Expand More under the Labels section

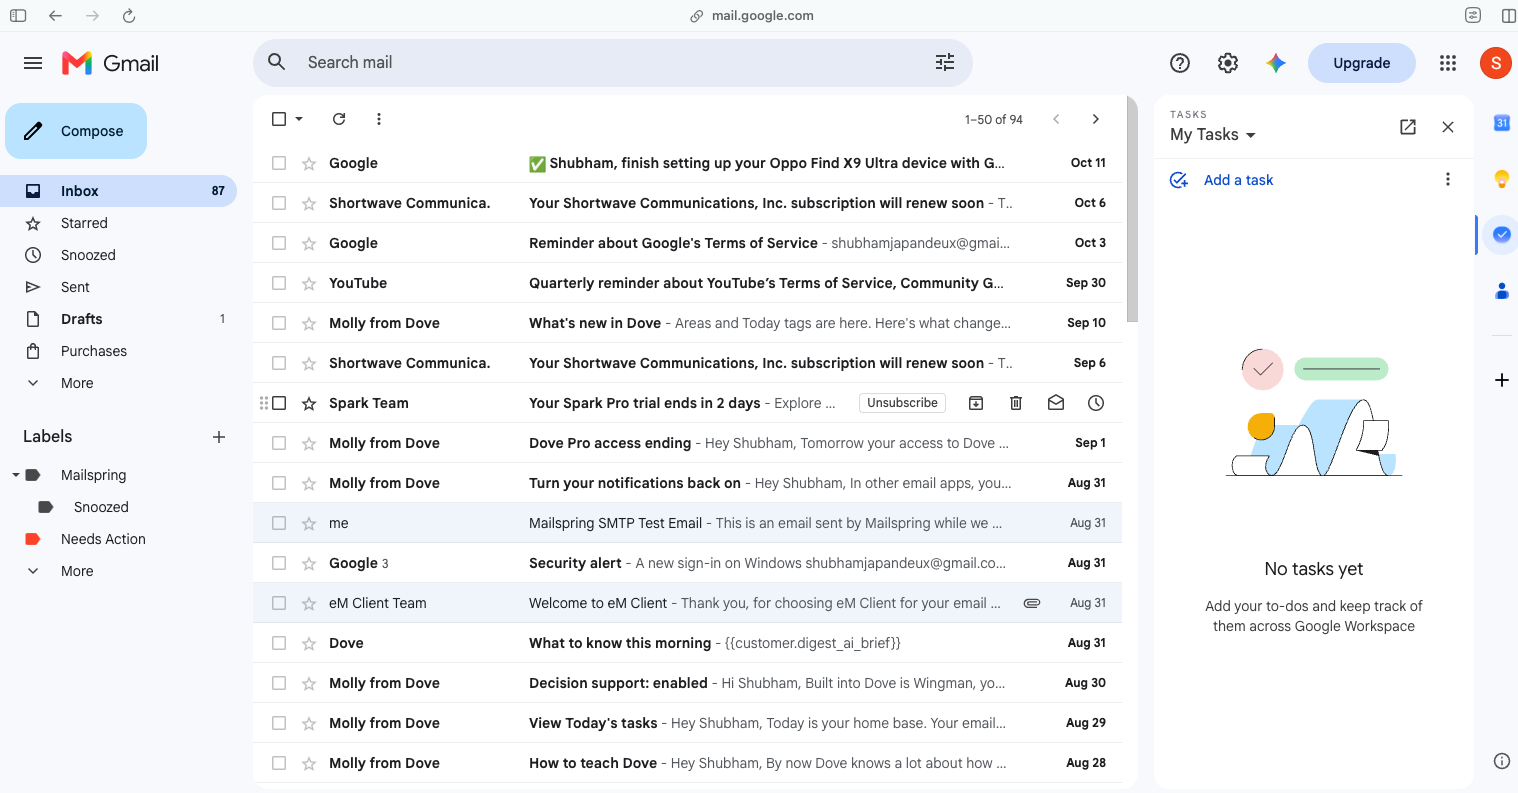pos(77,571)
